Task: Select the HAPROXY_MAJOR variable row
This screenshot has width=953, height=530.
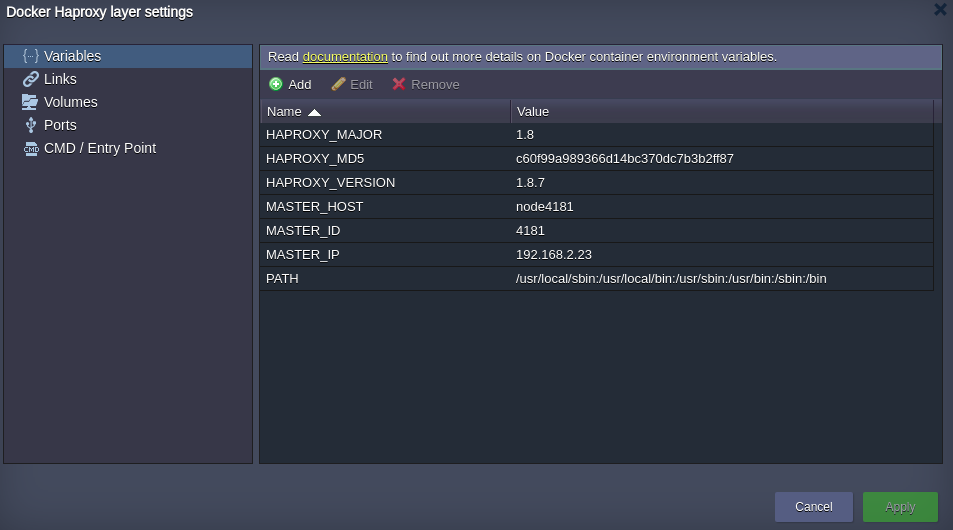Action: [x=597, y=135]
